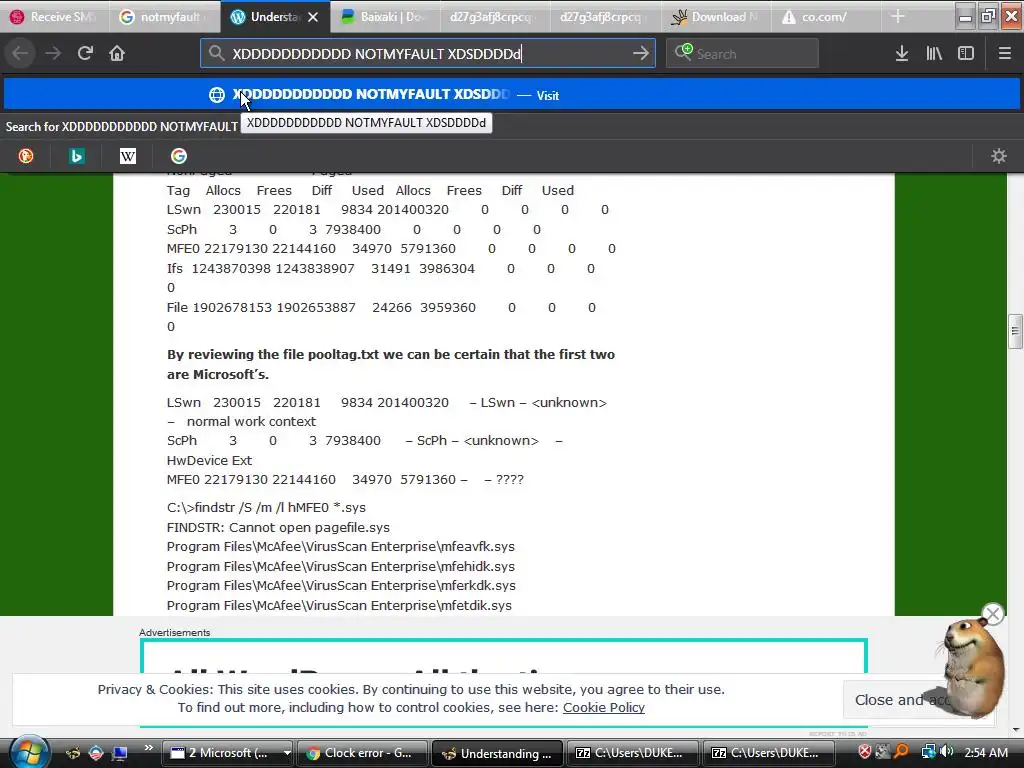Search with the DuckDuckGo one-off engine
Image resolution: width=1024 pixels, height=768 pixels.
(26, 156)
